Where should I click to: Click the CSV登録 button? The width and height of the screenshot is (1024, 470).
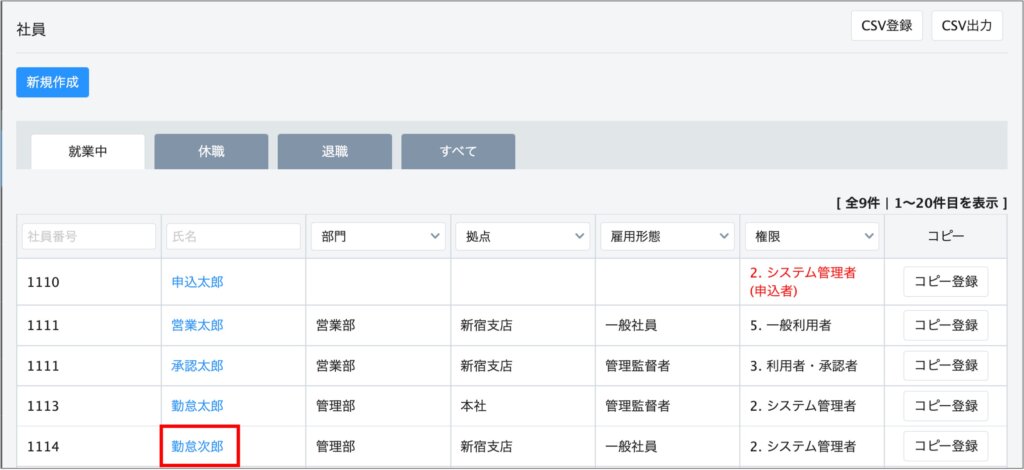[886, 26]
